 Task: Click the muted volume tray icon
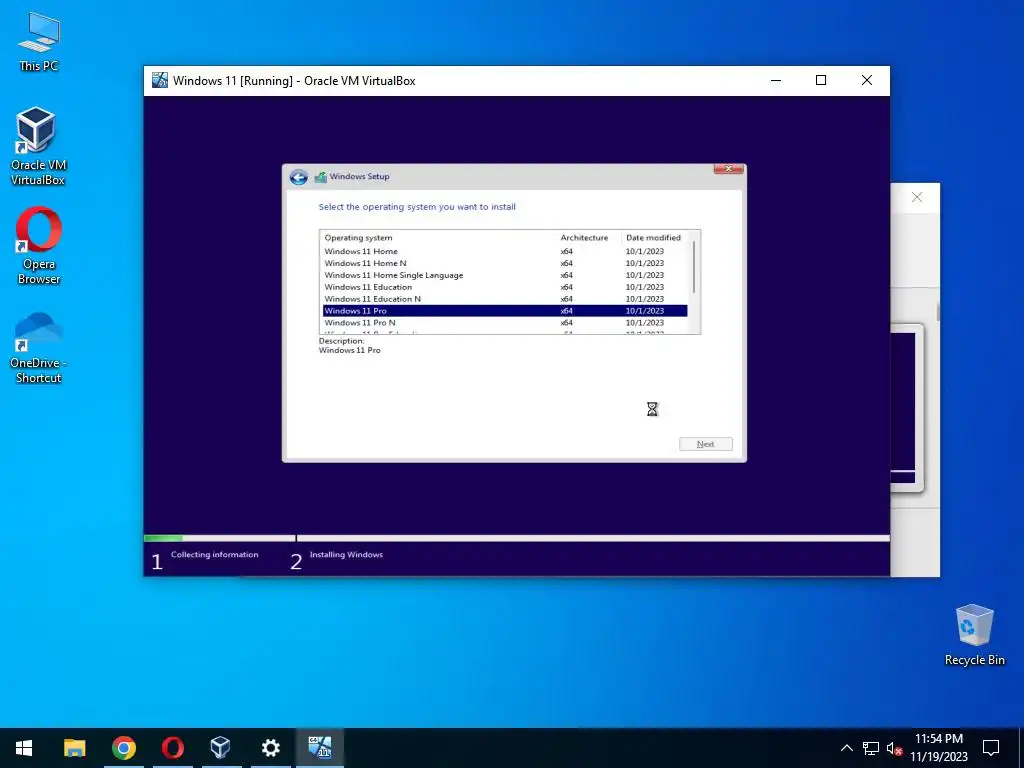[894, 748]
